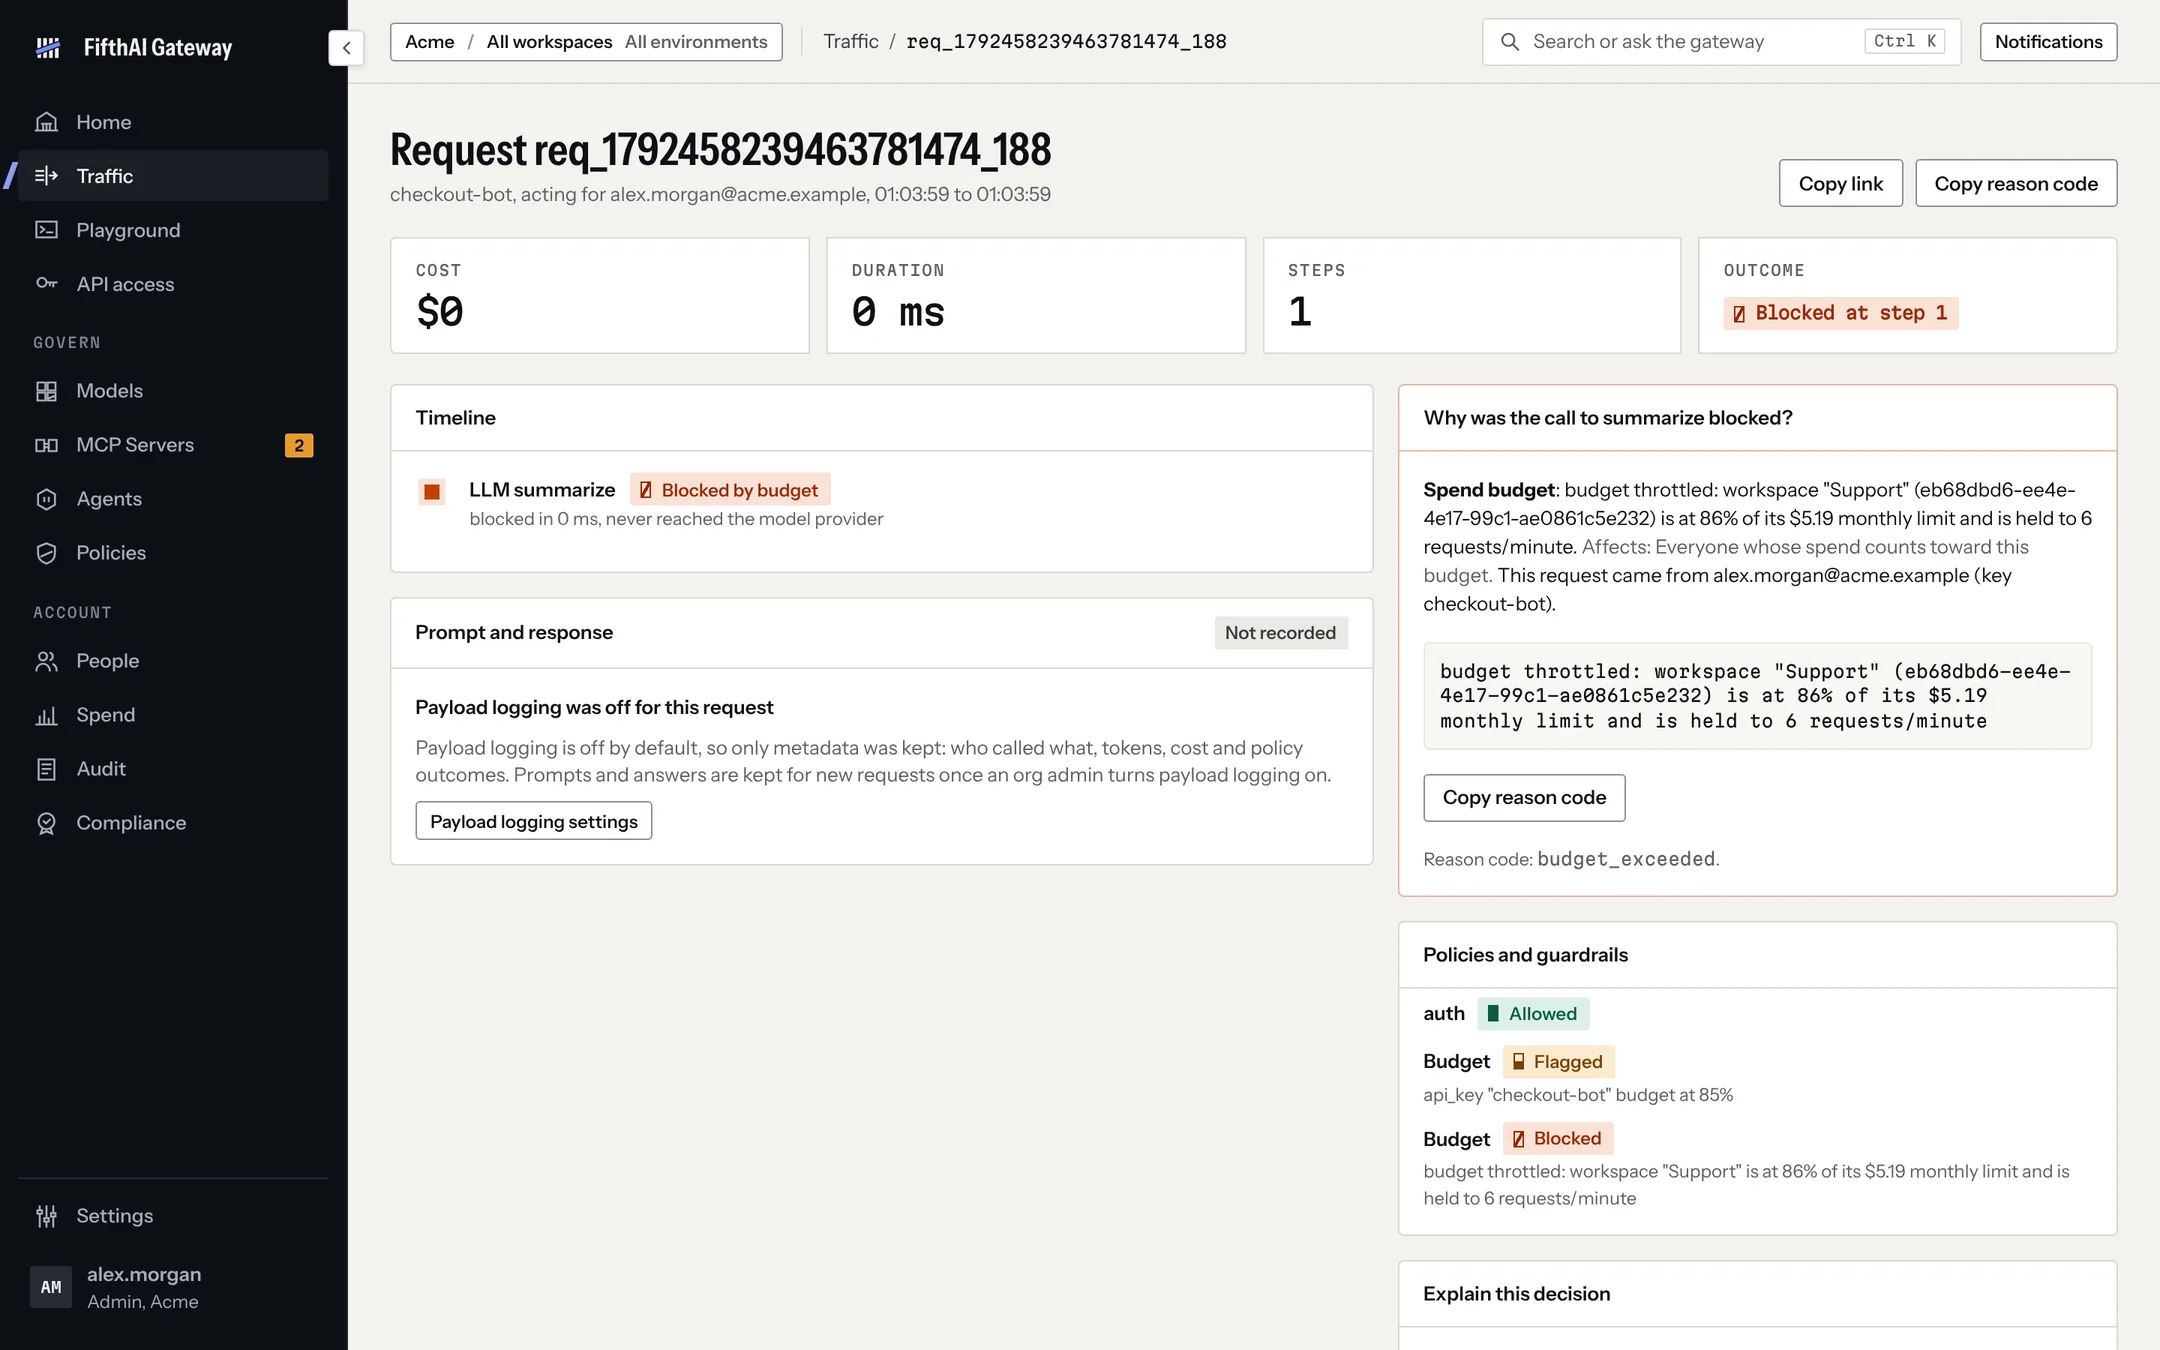
Task: Click the Blocked by budget tag
Action: click(x=730, y=490)
